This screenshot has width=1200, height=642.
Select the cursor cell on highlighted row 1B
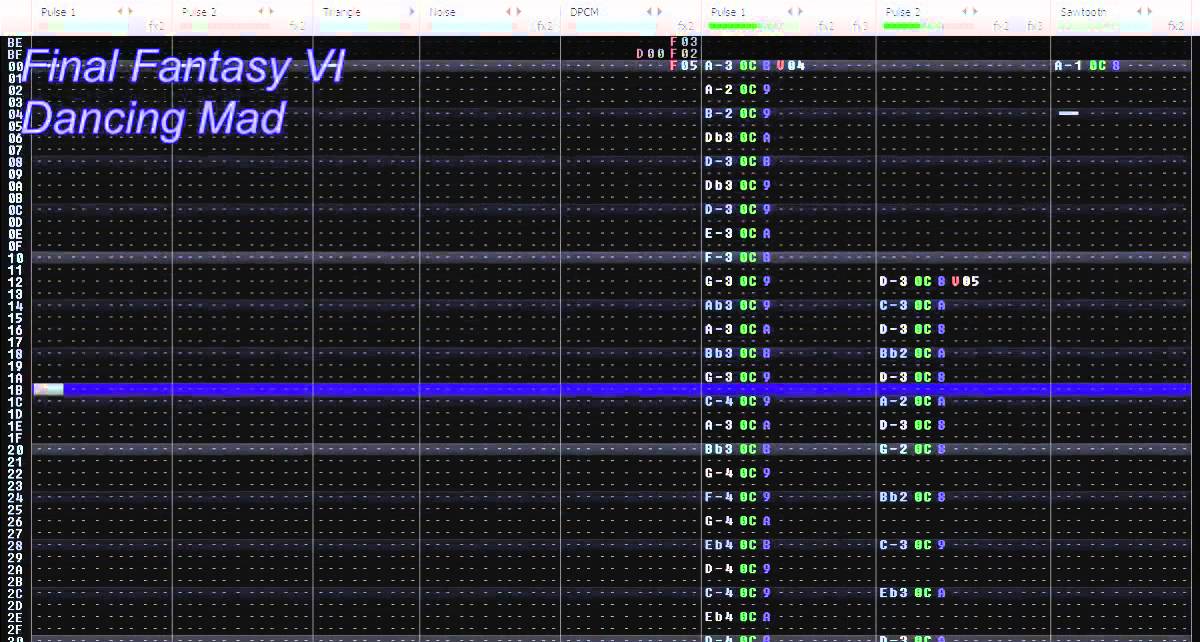48,389
